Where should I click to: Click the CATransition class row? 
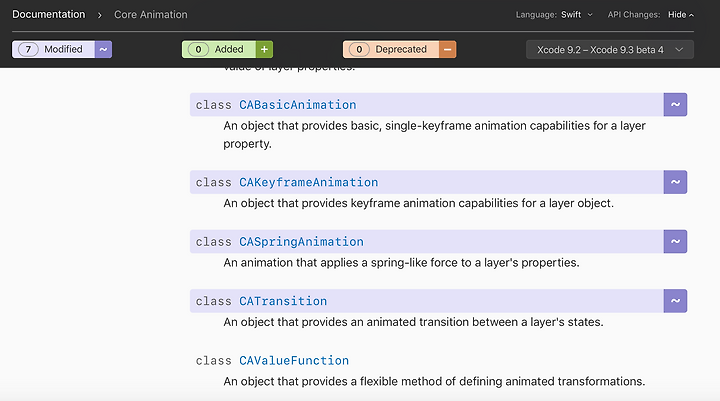click(427, 301)
